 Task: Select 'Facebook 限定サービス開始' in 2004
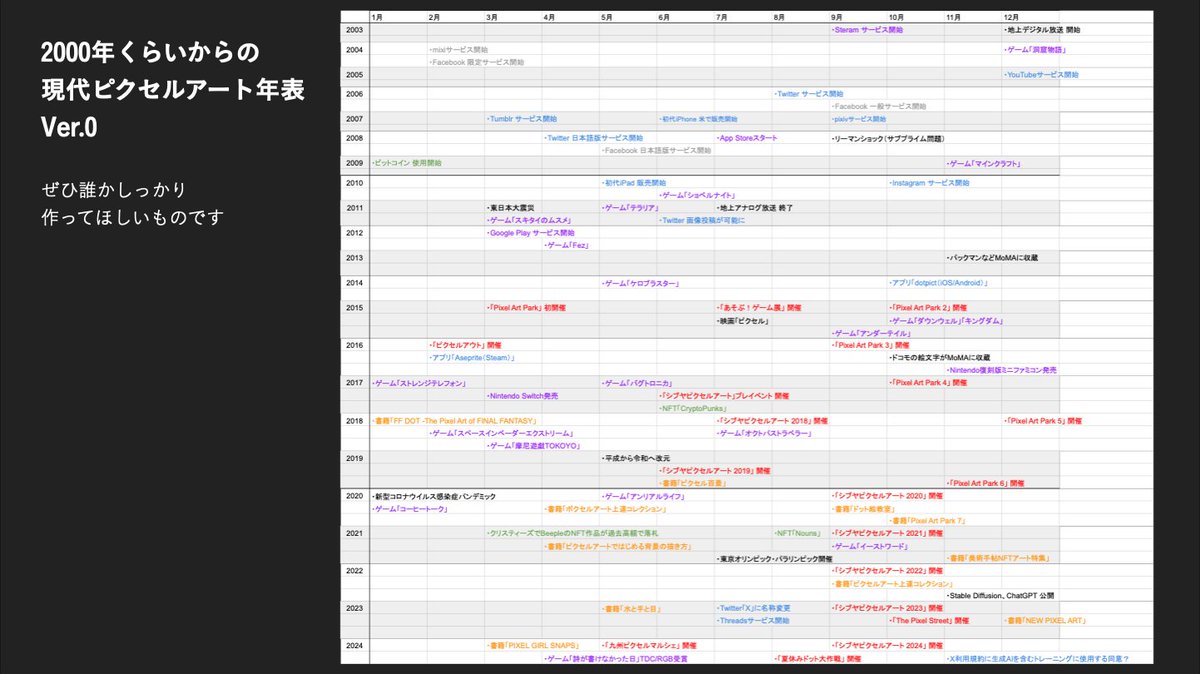click(476, 62)
